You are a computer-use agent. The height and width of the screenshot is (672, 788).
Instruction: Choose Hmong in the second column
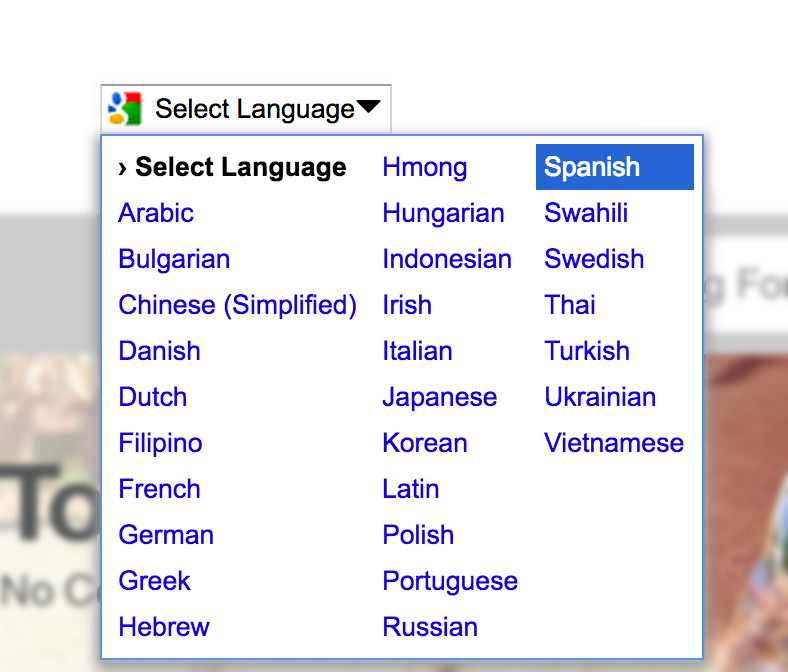coord(425,167)
